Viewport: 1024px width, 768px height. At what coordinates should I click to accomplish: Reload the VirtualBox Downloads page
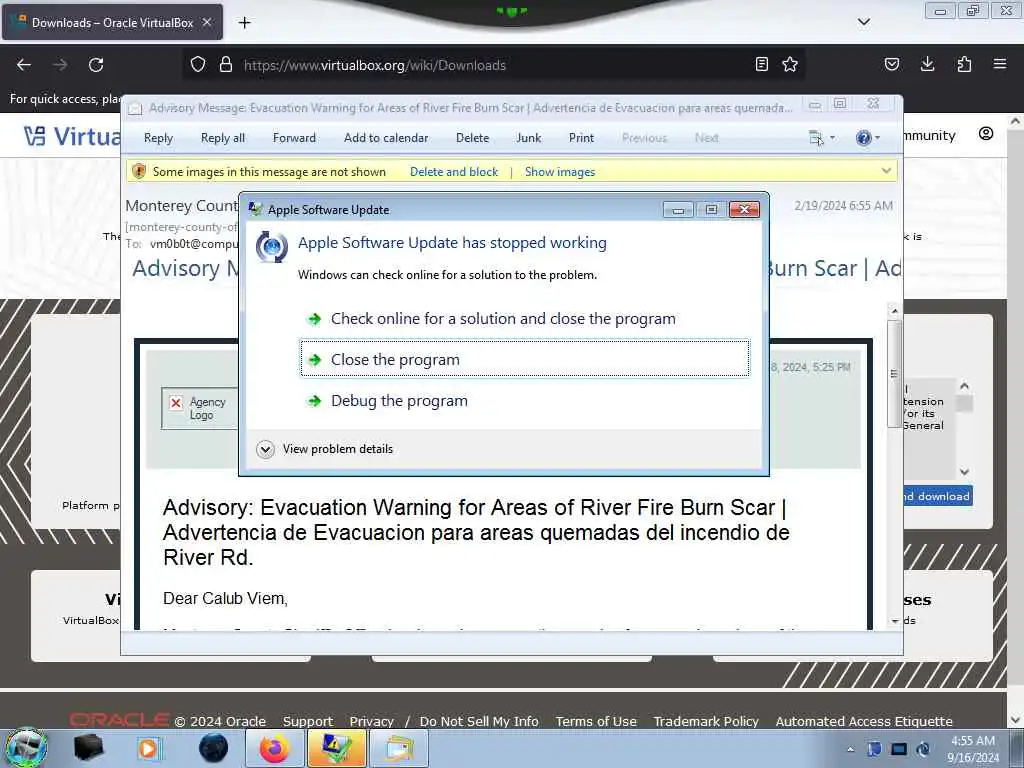tap(96, 65)
